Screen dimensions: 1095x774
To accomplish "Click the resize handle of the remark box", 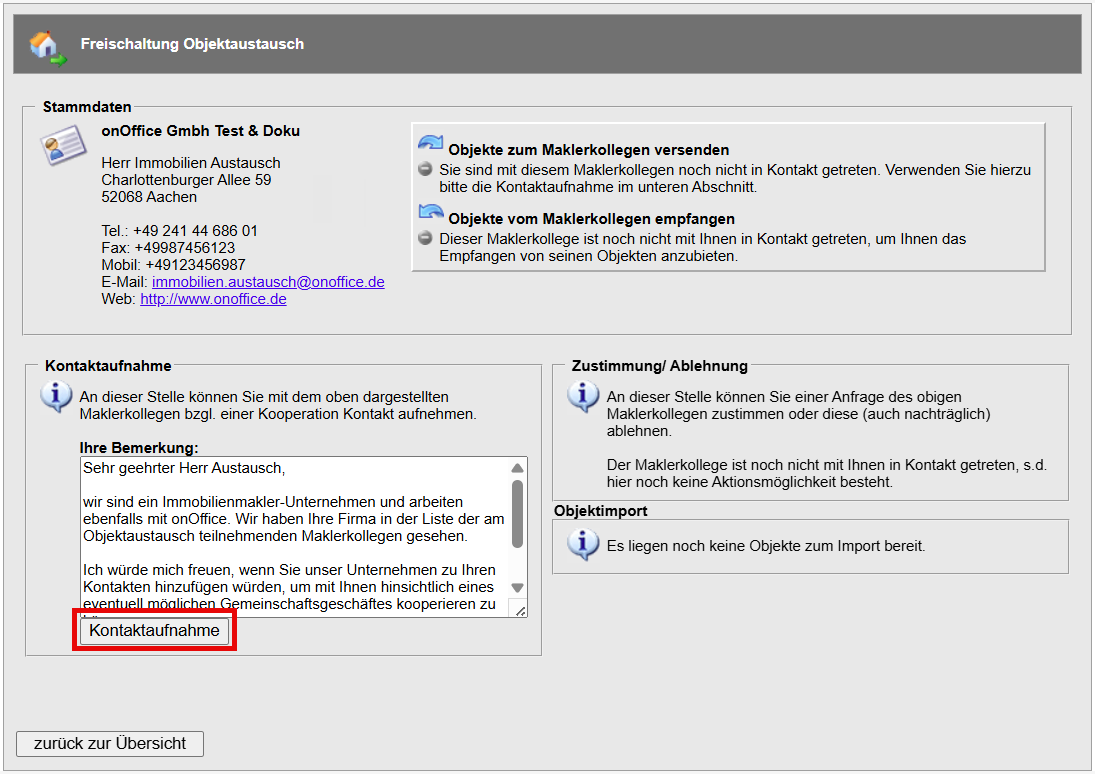I will click(518, 609).
